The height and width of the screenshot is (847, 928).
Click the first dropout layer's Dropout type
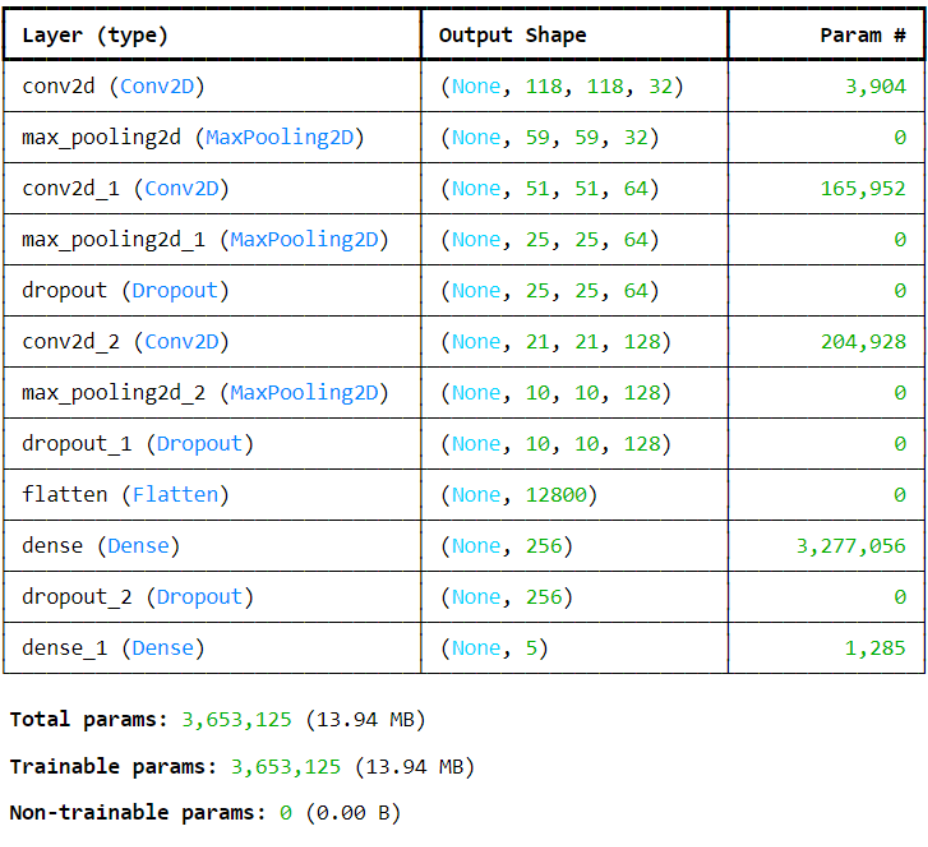[175, 290]
